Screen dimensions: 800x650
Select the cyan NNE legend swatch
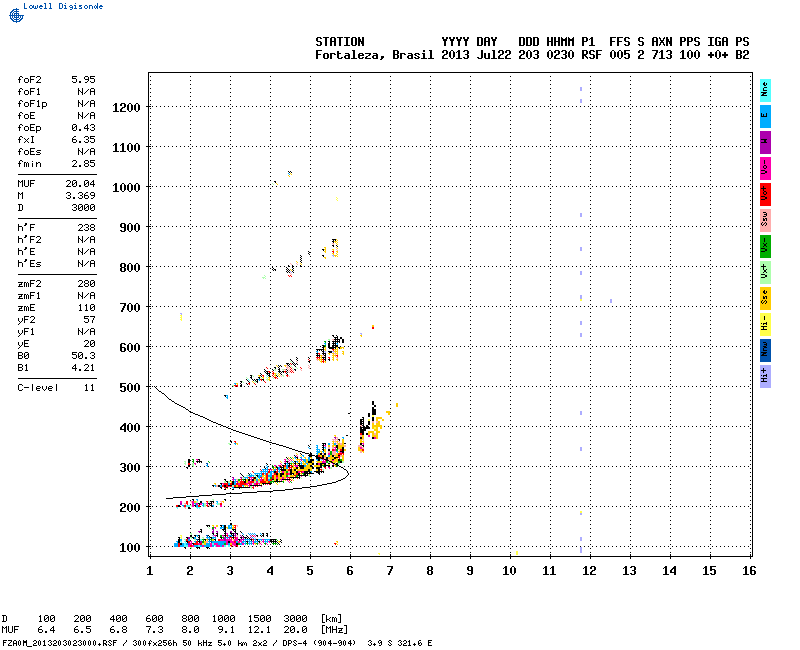tap(765, 90)
